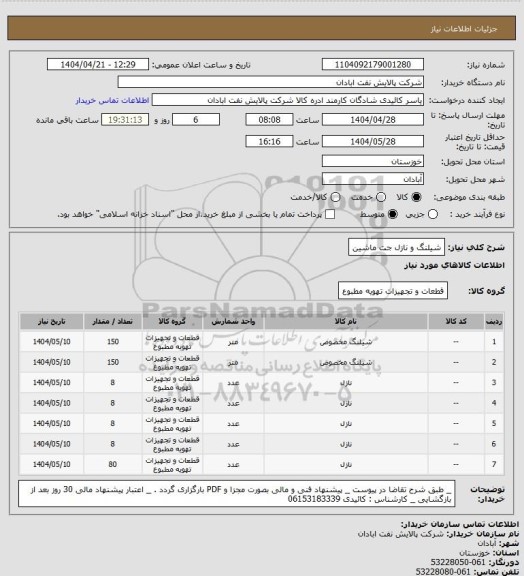The image size is (524, 576).
Task: Select the خدمت radio button
Action: [x=381, y=197]
